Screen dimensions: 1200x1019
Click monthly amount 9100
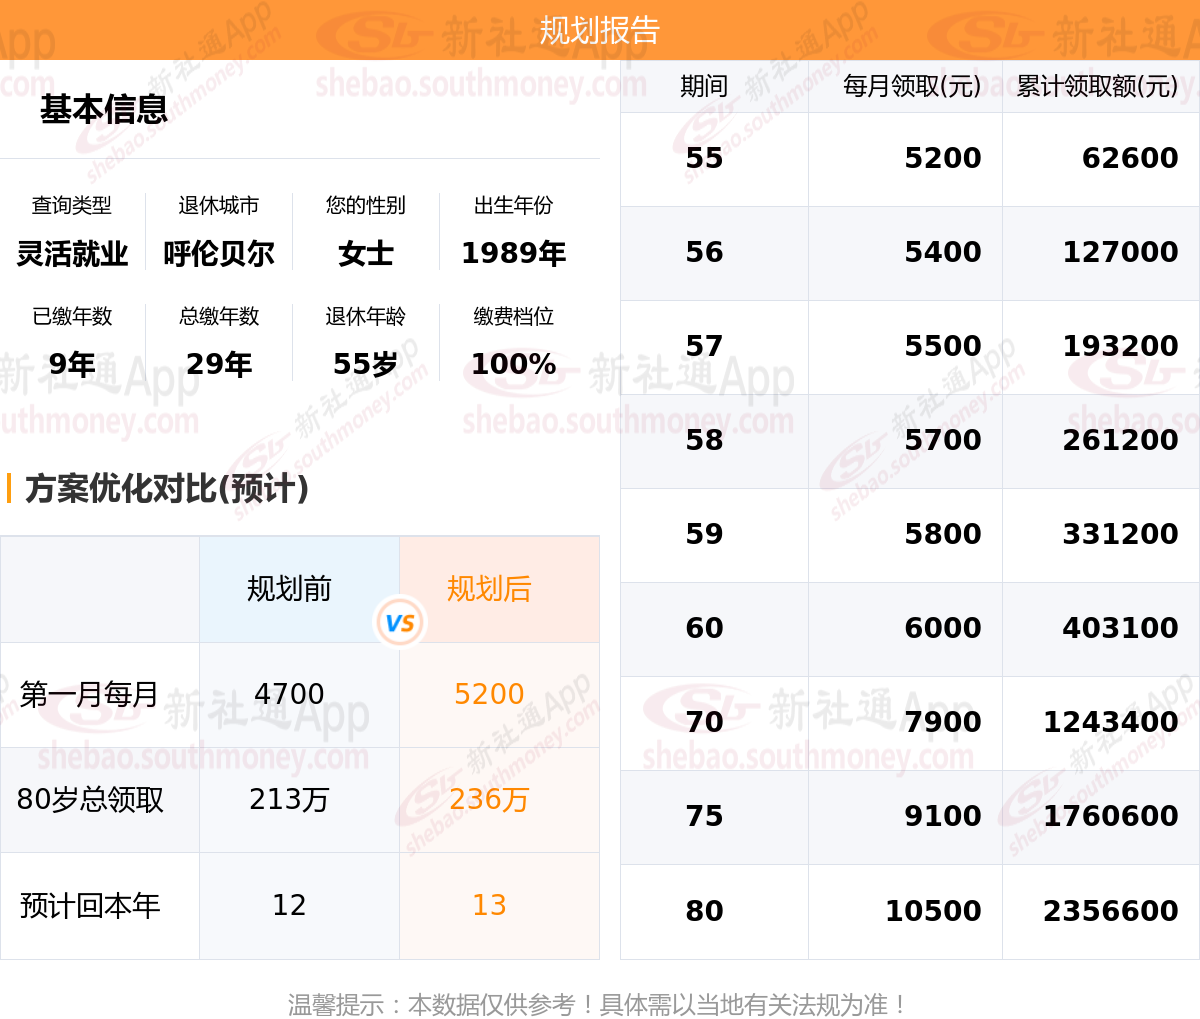[943, 816]
